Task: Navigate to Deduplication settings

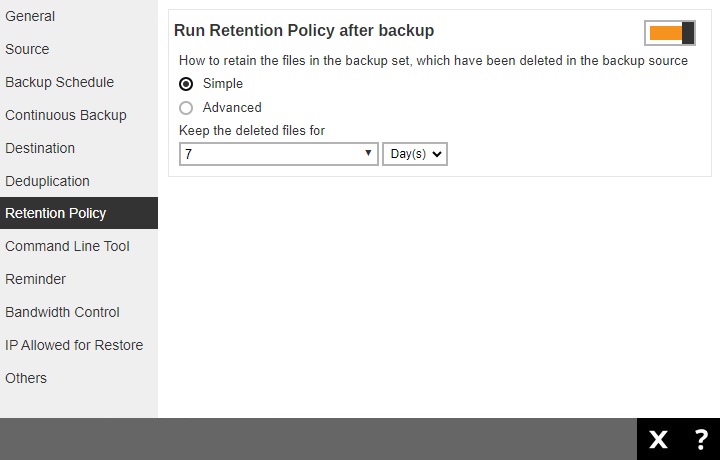Action: click(47, 181)
